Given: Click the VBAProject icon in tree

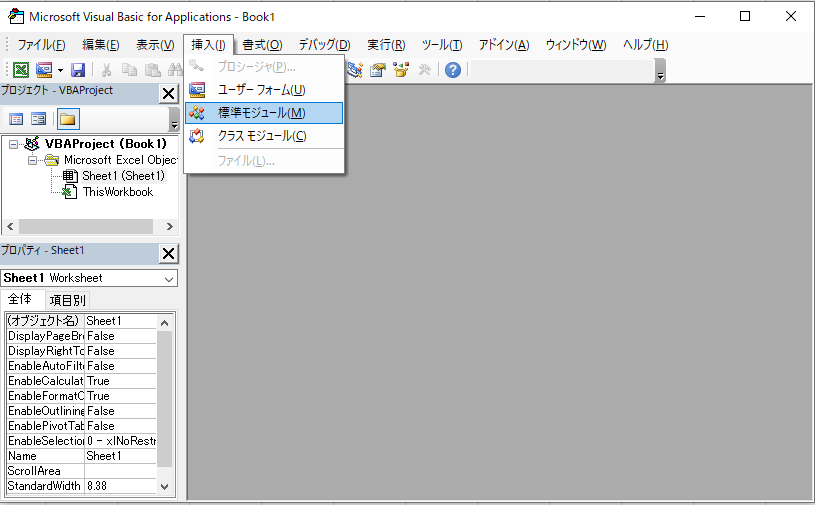Looking at the screenshot, I should (32, 144).
